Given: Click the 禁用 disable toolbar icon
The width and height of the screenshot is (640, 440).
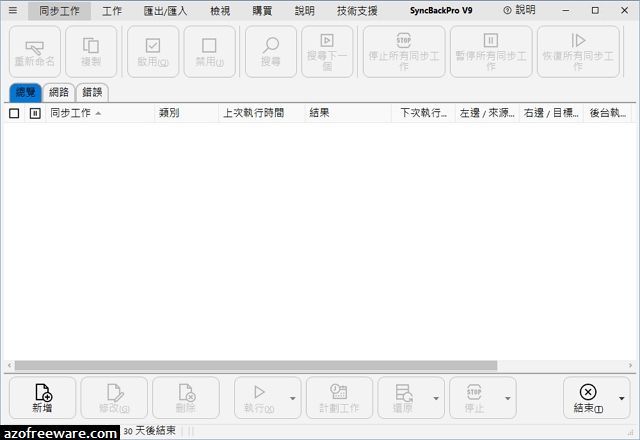Looking at the screenshot, I should coord(209,46).
